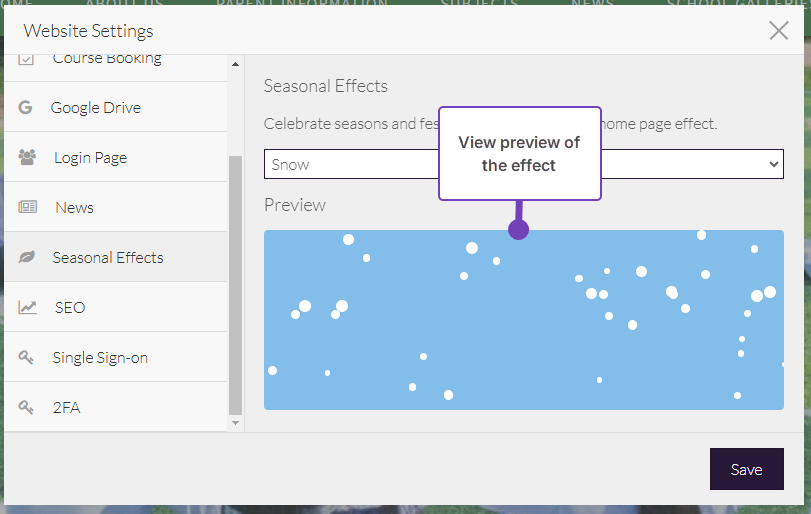The height and width of the screenshot is (514, 811).
Task: Open the Google Drive settings tab
Action: point(96,107)
